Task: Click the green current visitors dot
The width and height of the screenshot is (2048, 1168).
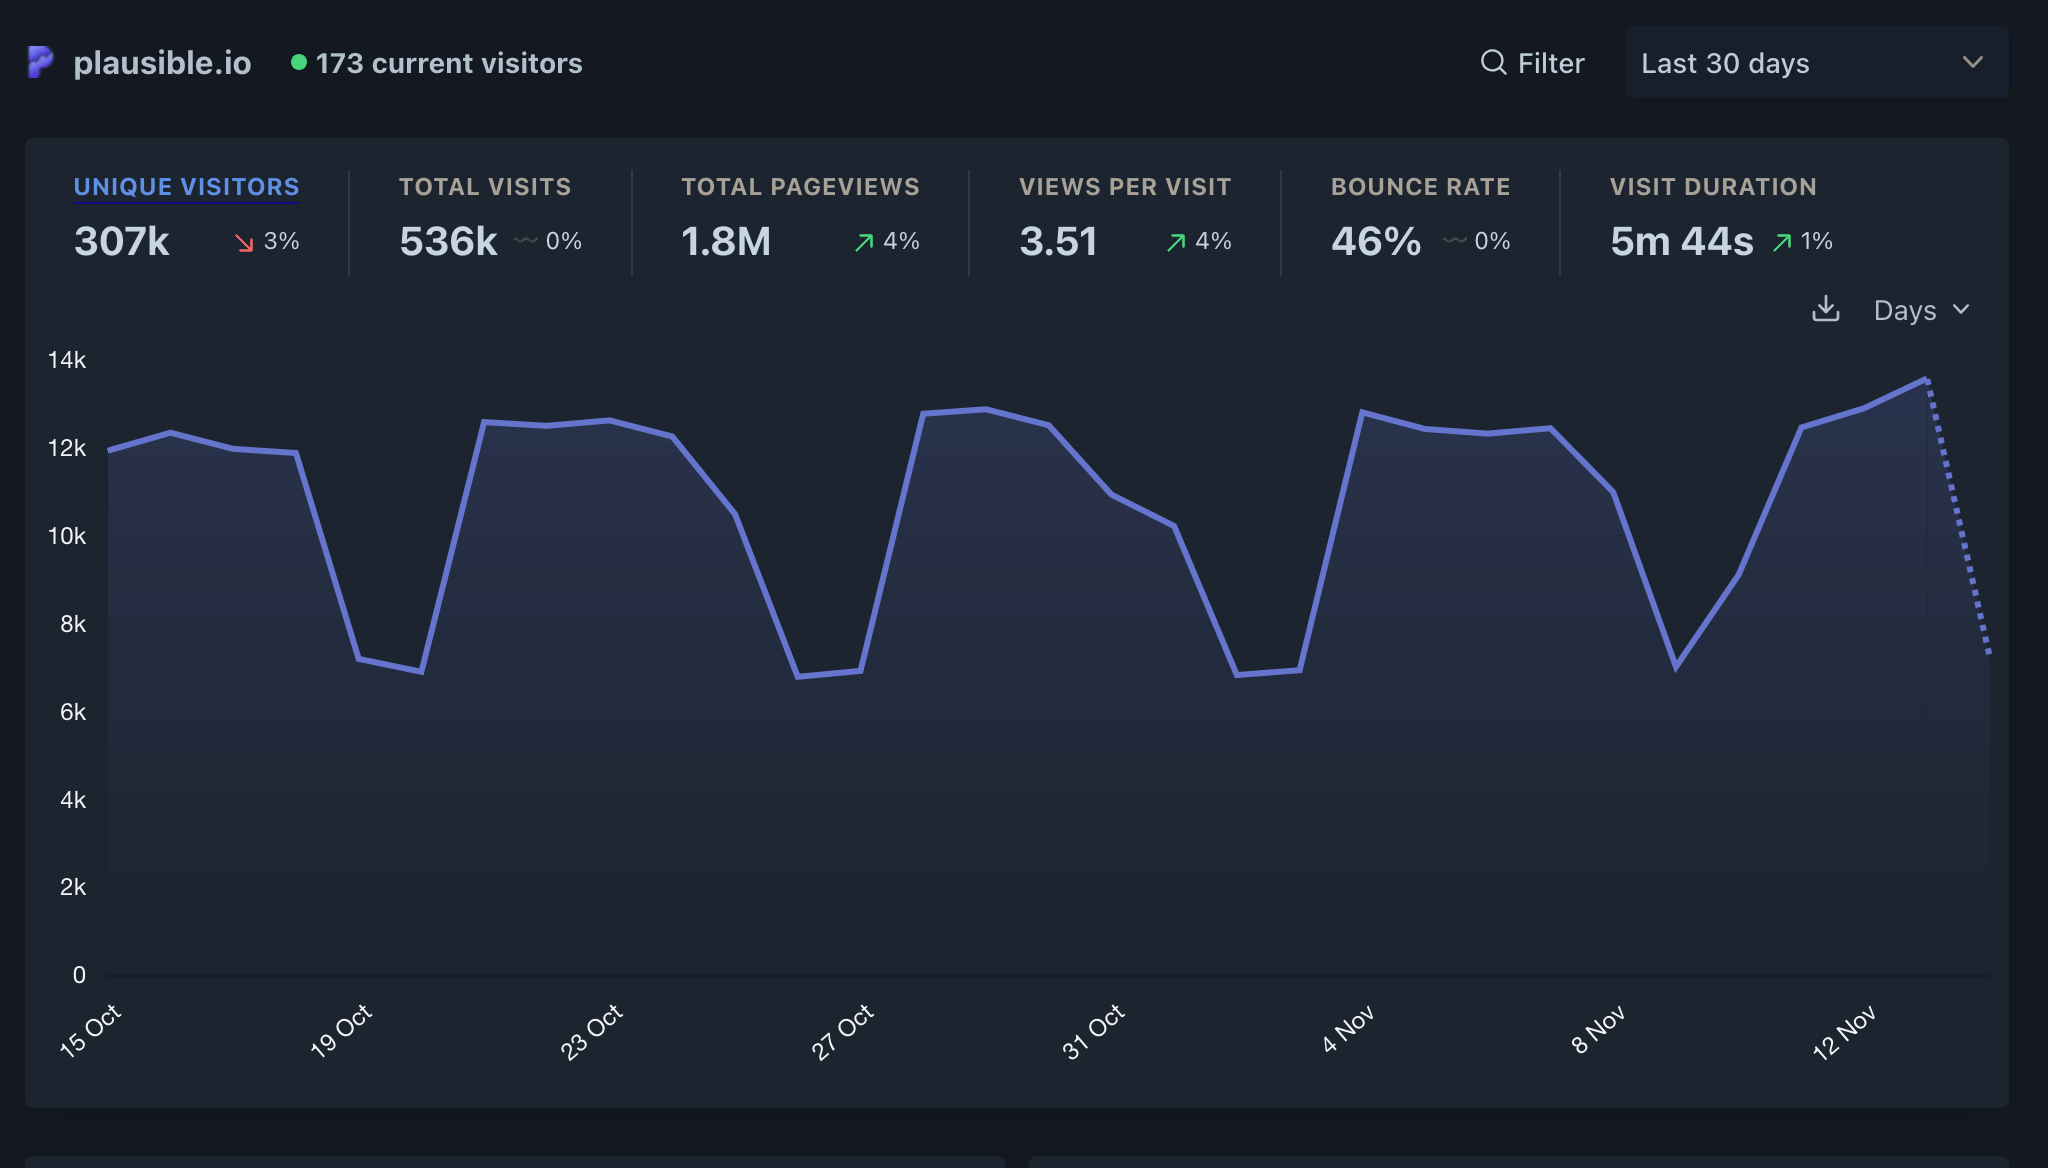Action: click(298, 62)
